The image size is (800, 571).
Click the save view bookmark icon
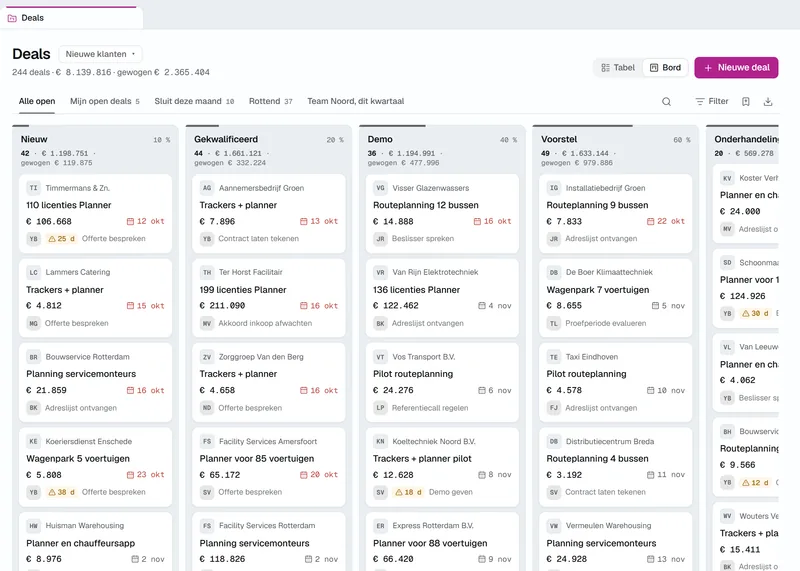pyautogui.click(x=746, y=102)
